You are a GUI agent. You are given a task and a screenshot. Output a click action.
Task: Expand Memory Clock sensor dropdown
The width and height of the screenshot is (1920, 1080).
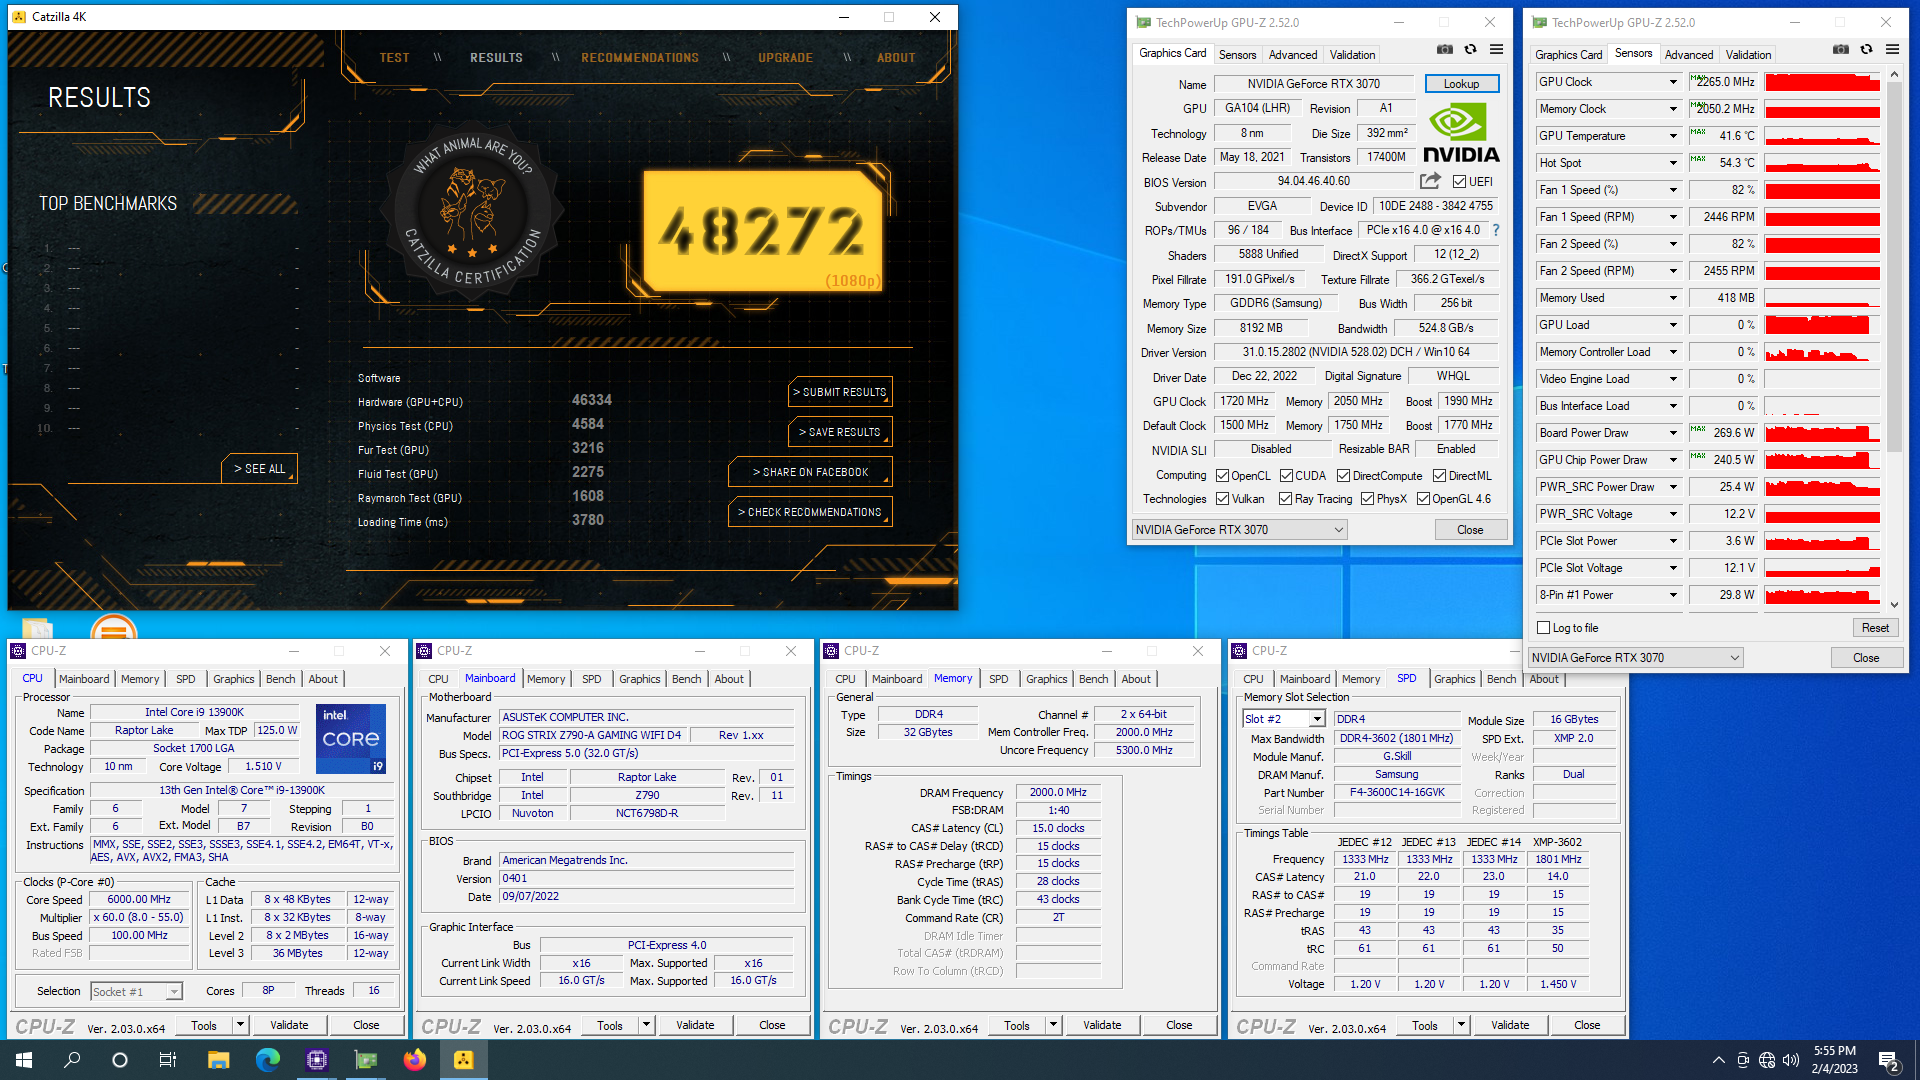pos(1672,109)
